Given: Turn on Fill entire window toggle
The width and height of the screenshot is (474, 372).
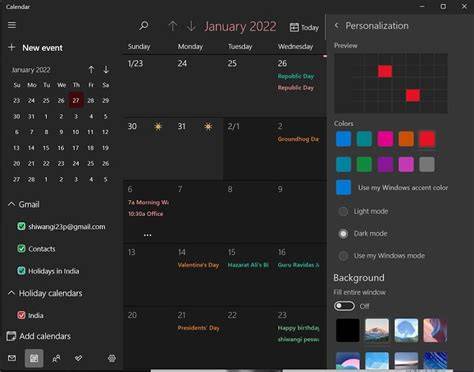Looking at the screenshot, I should point(344,306).
